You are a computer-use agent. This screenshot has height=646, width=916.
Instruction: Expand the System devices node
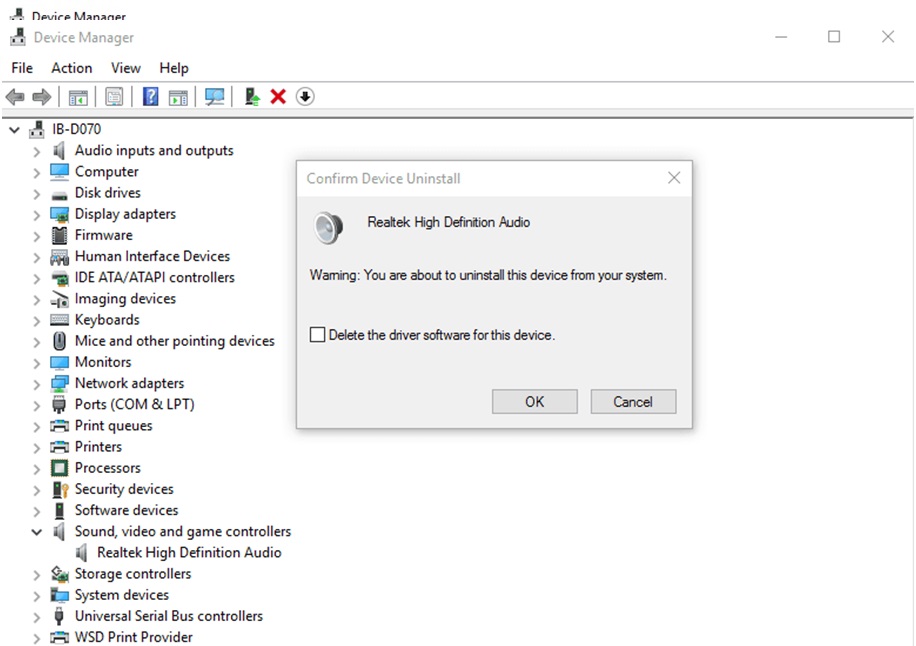pyautogui.click(x=37, y=596)
